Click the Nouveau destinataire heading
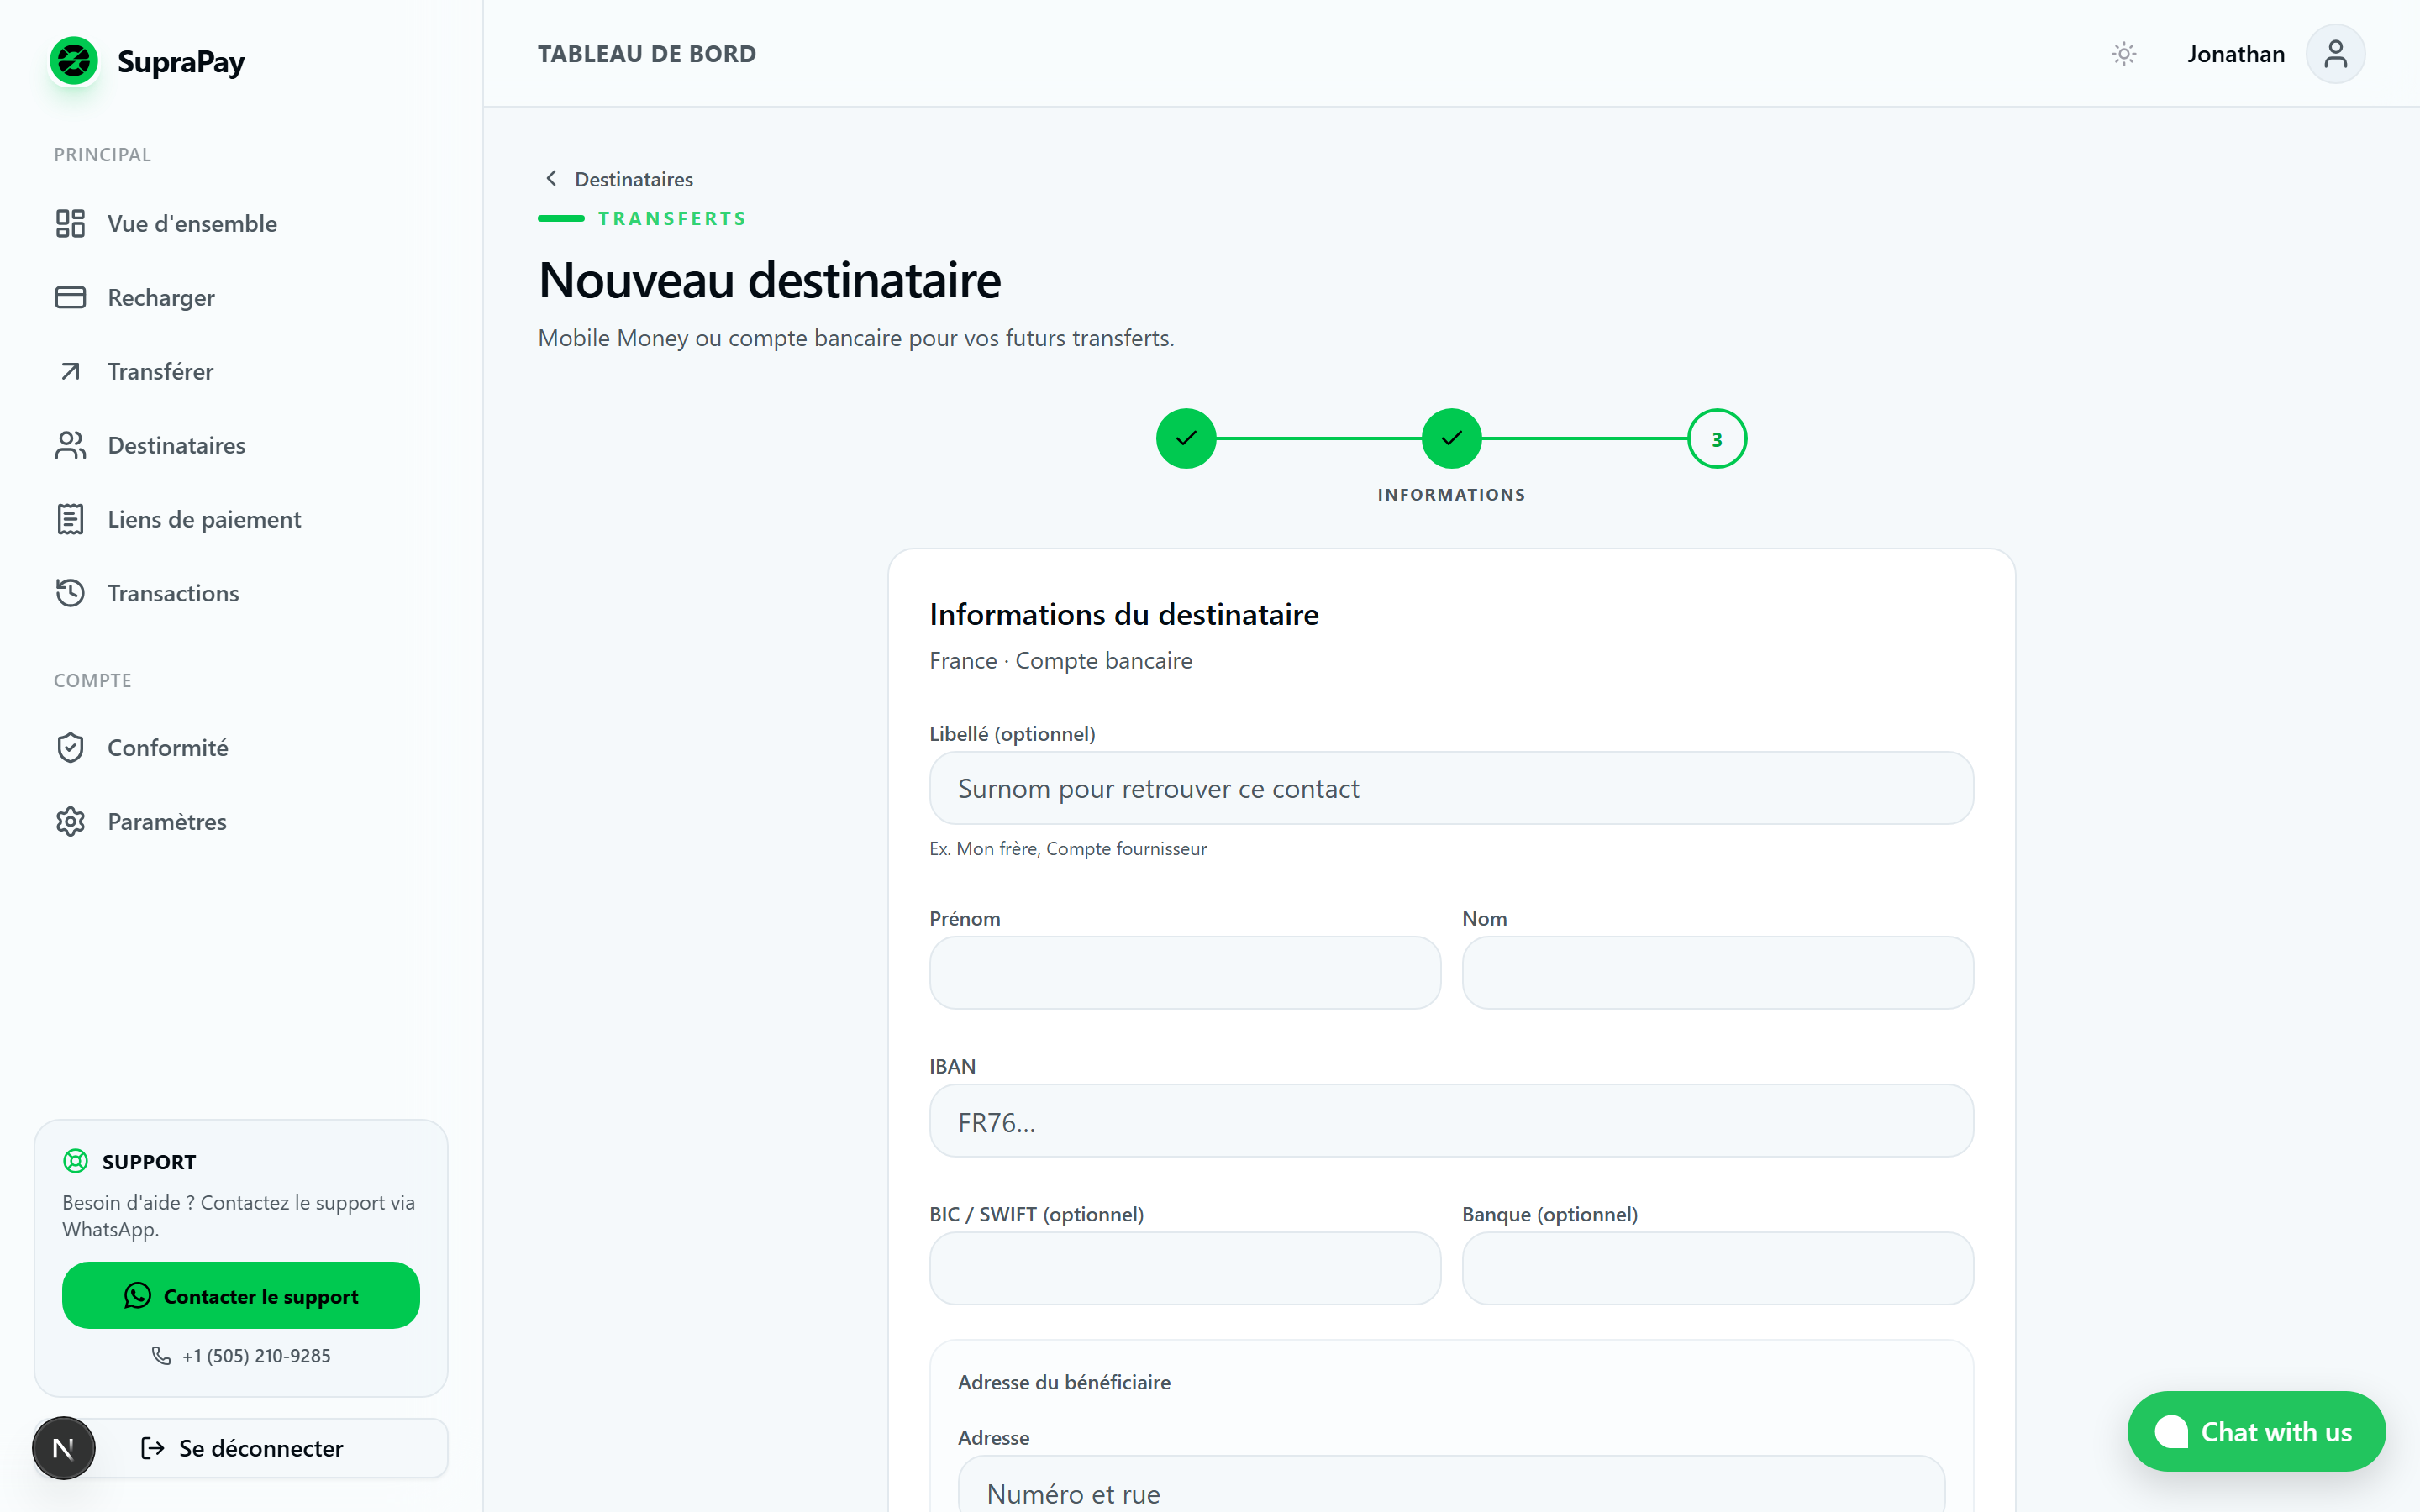2420x1512 pixels. click(x=769, y=280)
